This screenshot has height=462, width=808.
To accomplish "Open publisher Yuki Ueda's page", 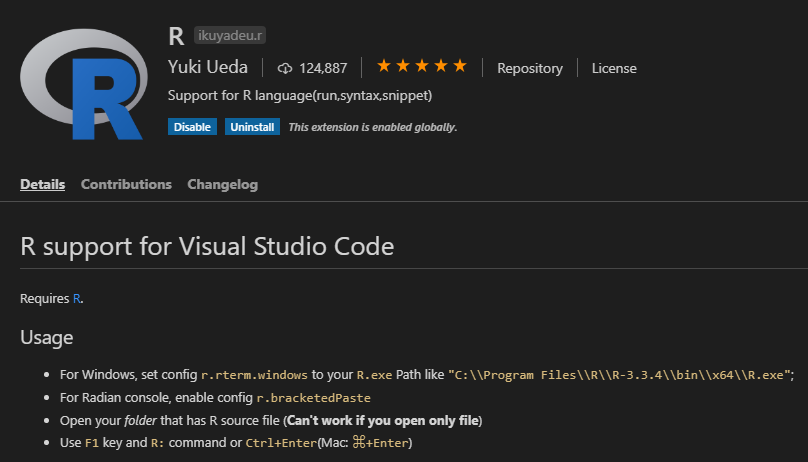I will [209, 68].
